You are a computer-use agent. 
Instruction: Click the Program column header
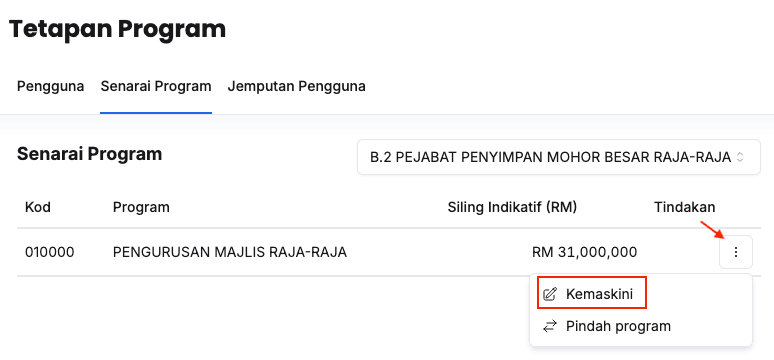(141, 207)
